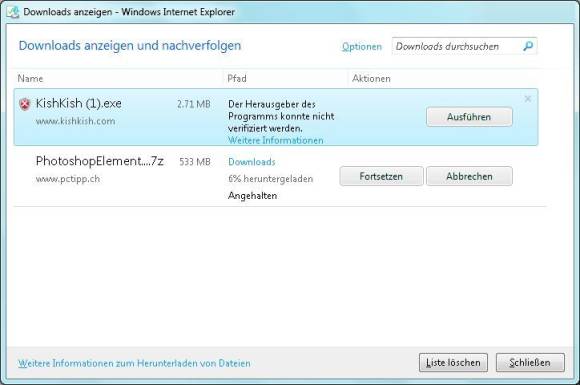Click the Angehalten status text
This screenshot has width=580, height=385.
click(252, 195)
